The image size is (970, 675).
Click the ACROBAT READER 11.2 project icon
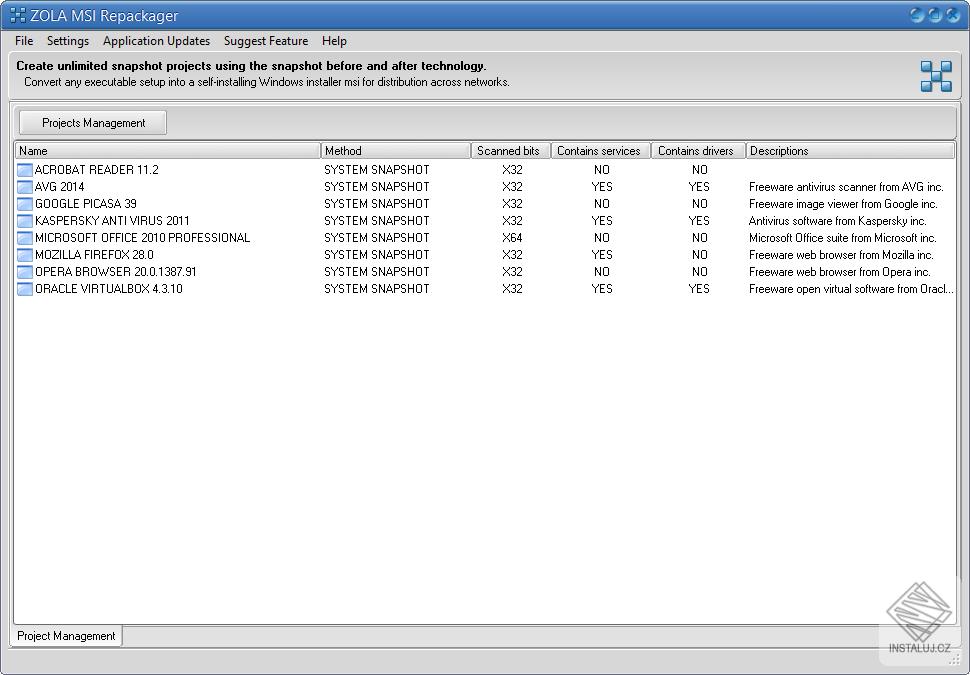pyautogui.click(x=24, y=170)
